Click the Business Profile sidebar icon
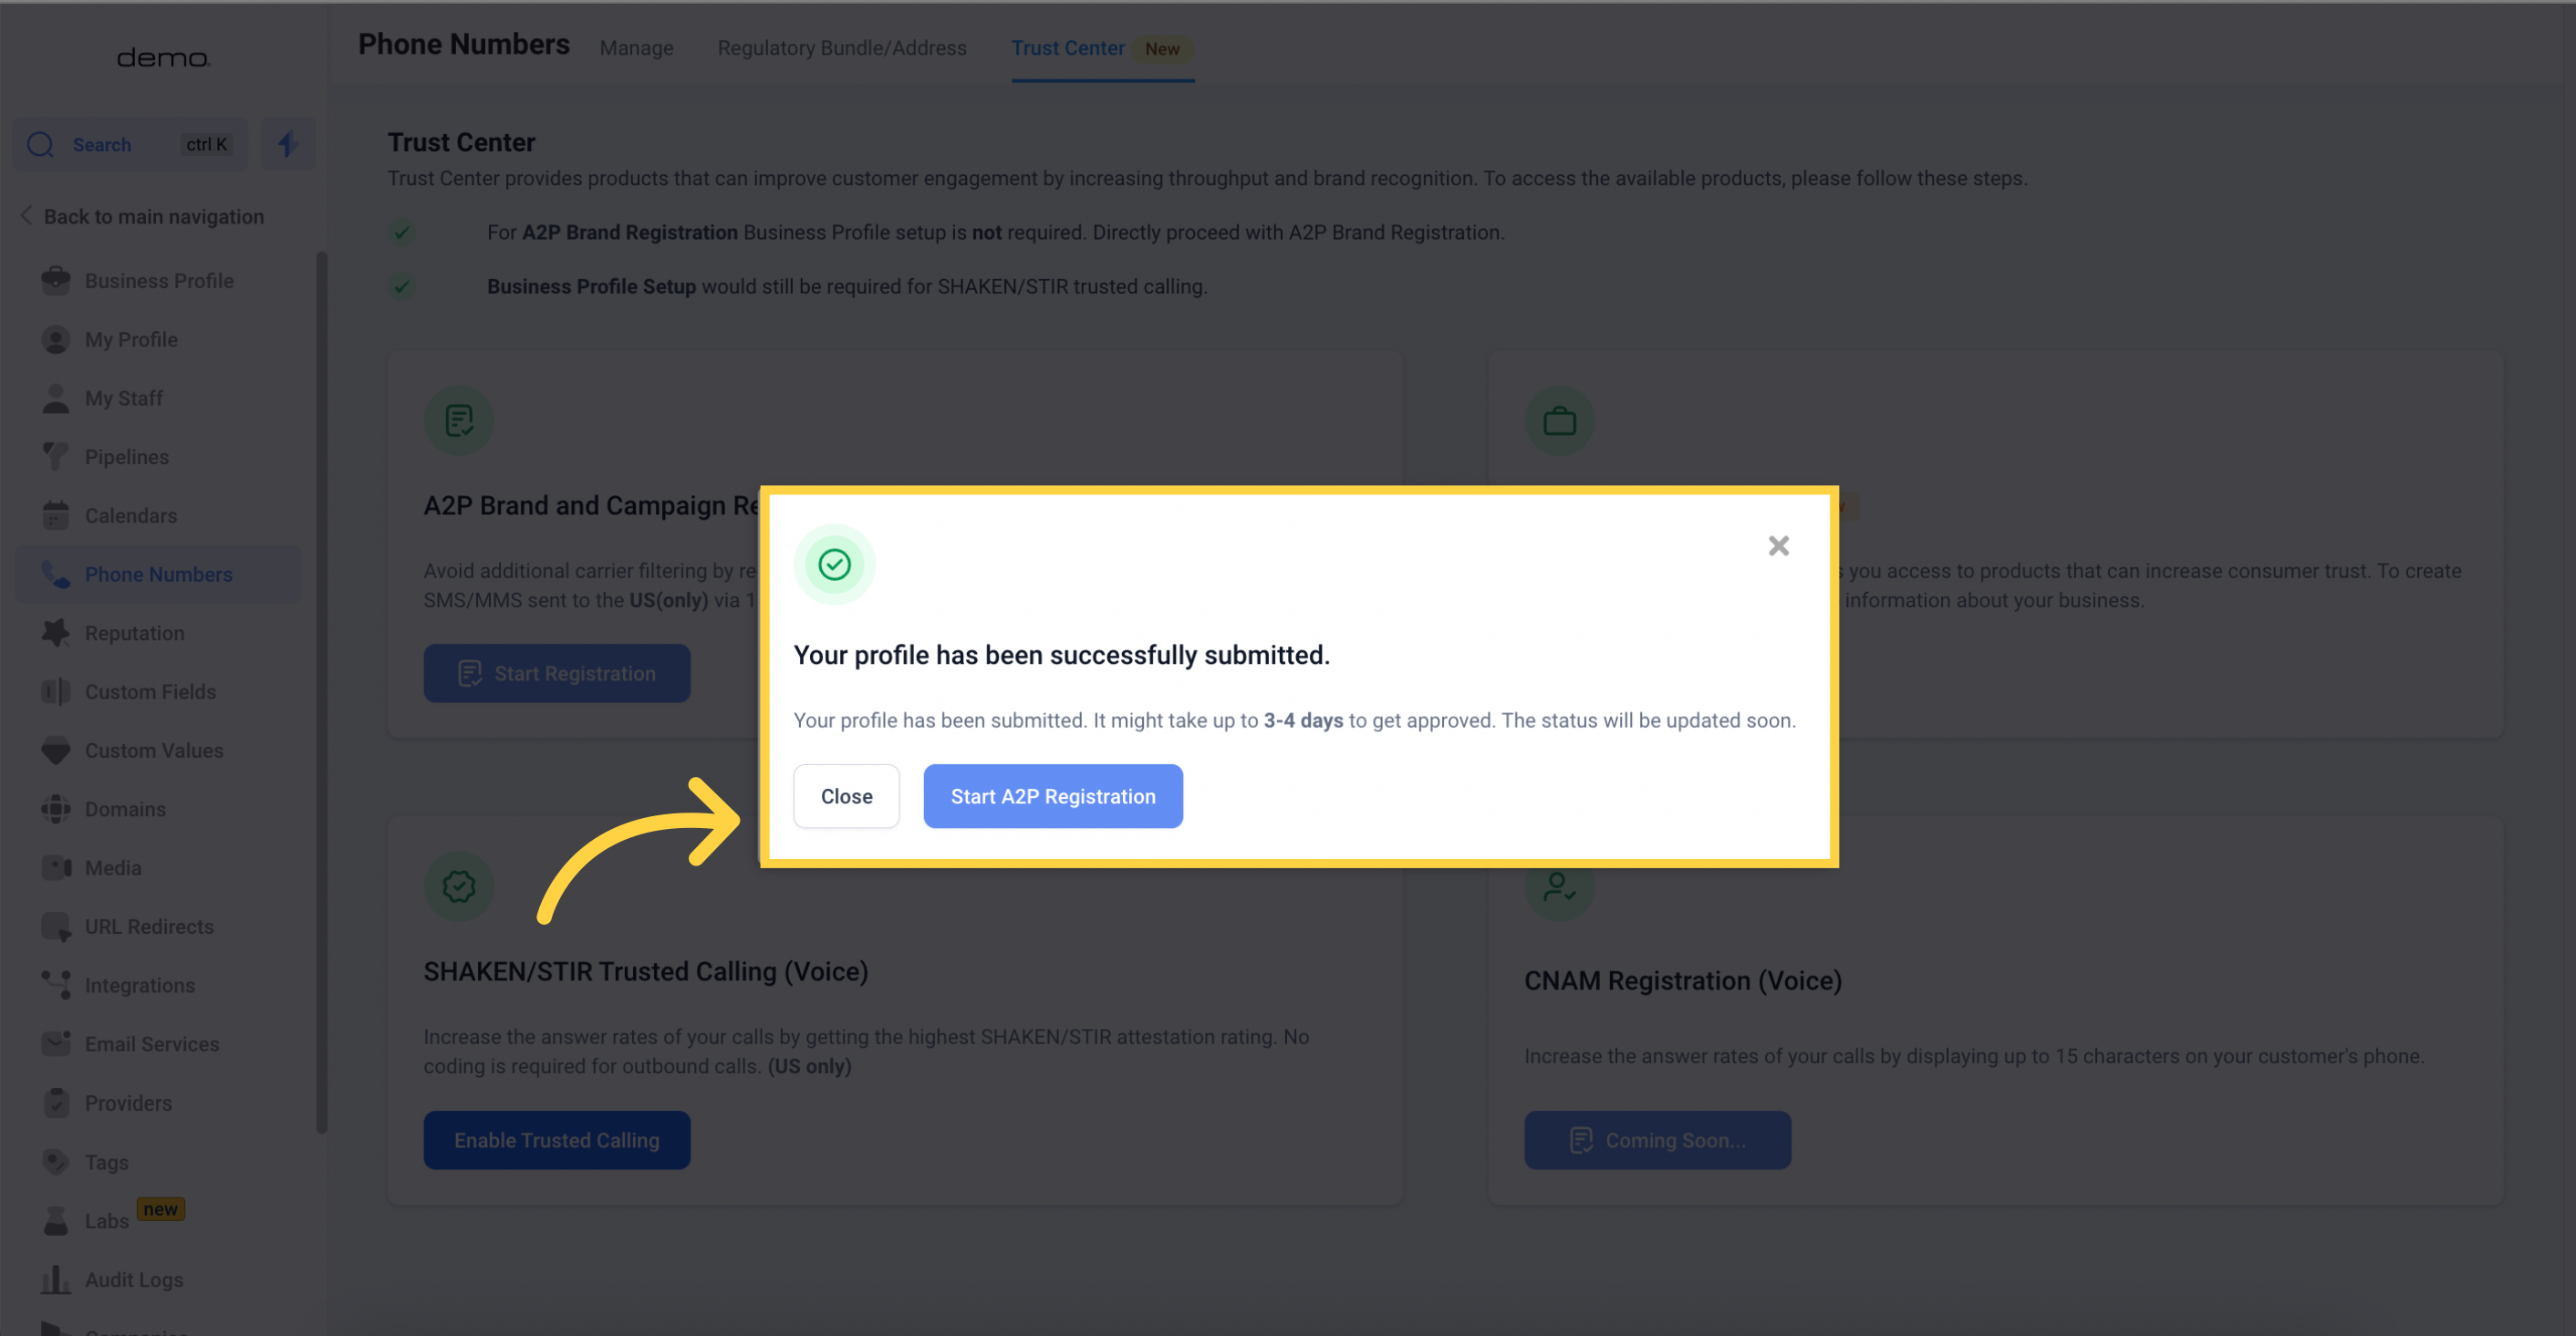2576x1336 pixels. 57,279
